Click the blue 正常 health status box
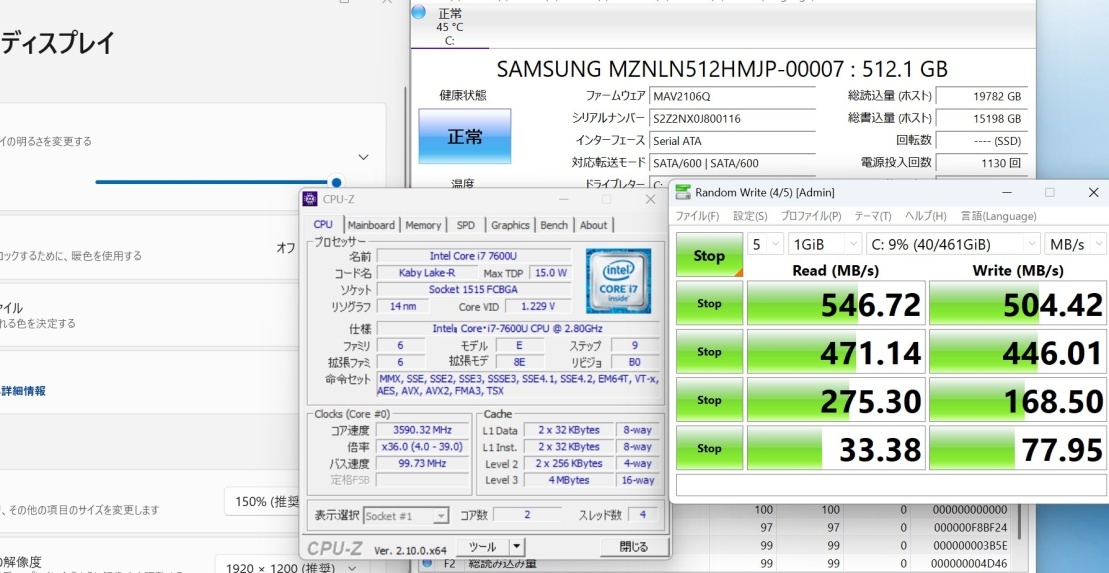 (x=465, y=137)
